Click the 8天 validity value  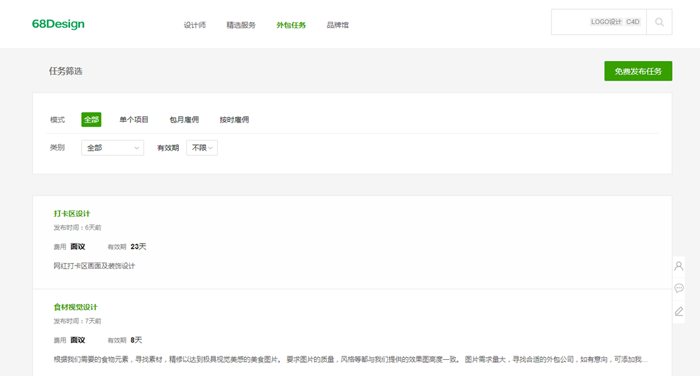136,340
